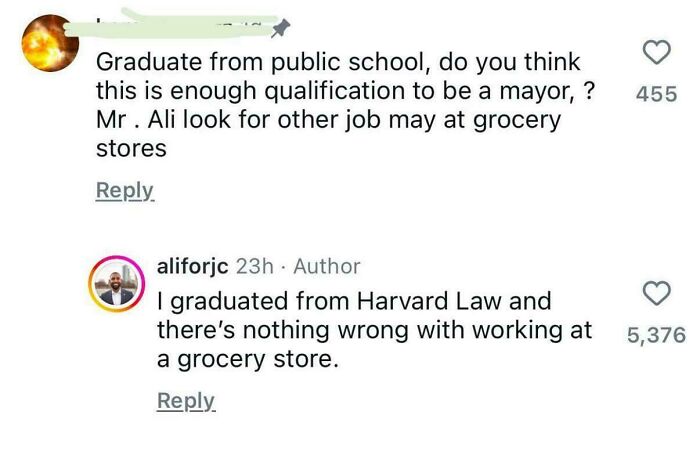Click the 23h timestamp on aliforjc's reply

click(253, 266)
